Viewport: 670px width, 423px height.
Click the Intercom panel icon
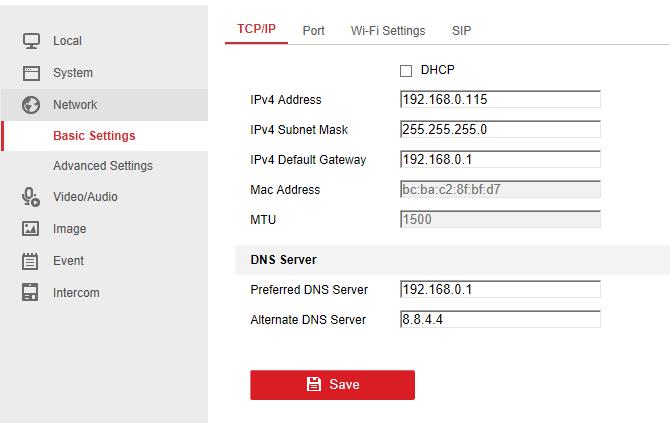coord(31,293)
